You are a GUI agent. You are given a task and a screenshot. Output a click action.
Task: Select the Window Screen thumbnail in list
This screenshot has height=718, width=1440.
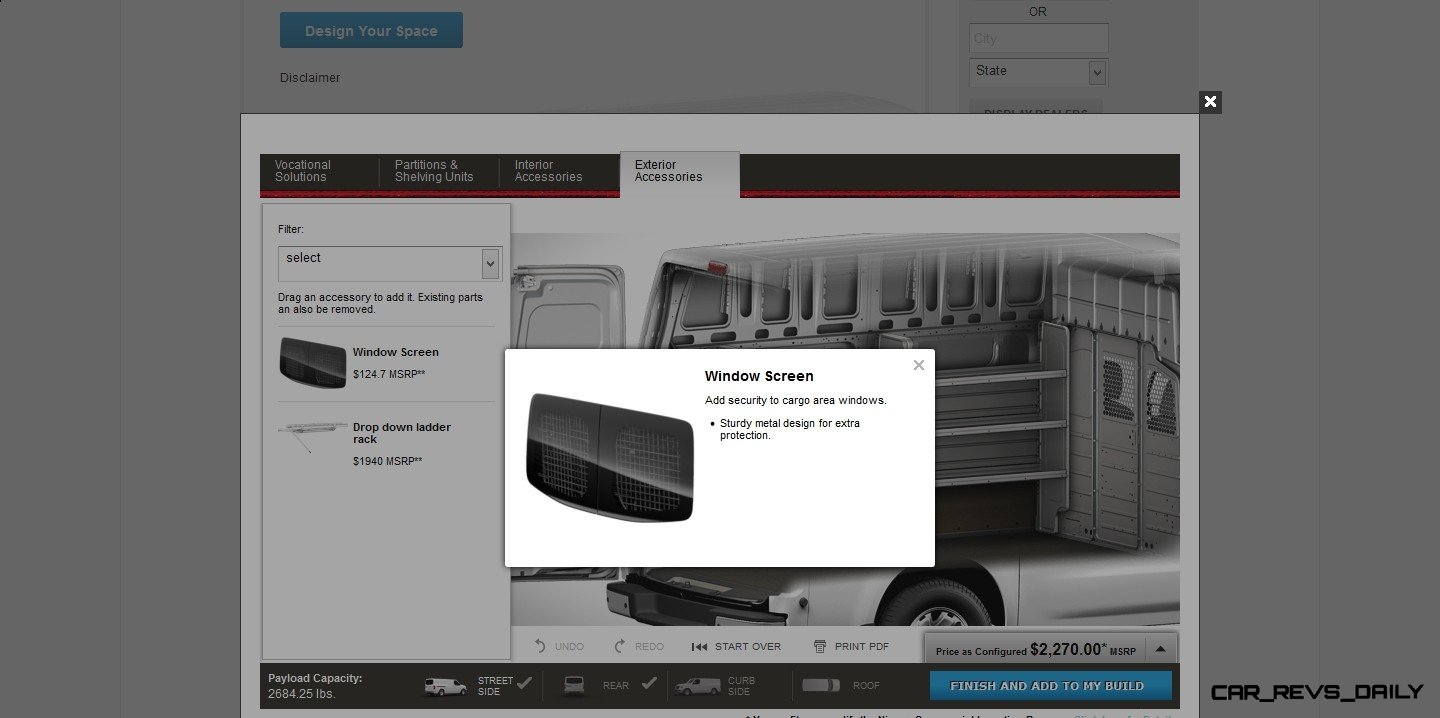[x=313, y=362]
